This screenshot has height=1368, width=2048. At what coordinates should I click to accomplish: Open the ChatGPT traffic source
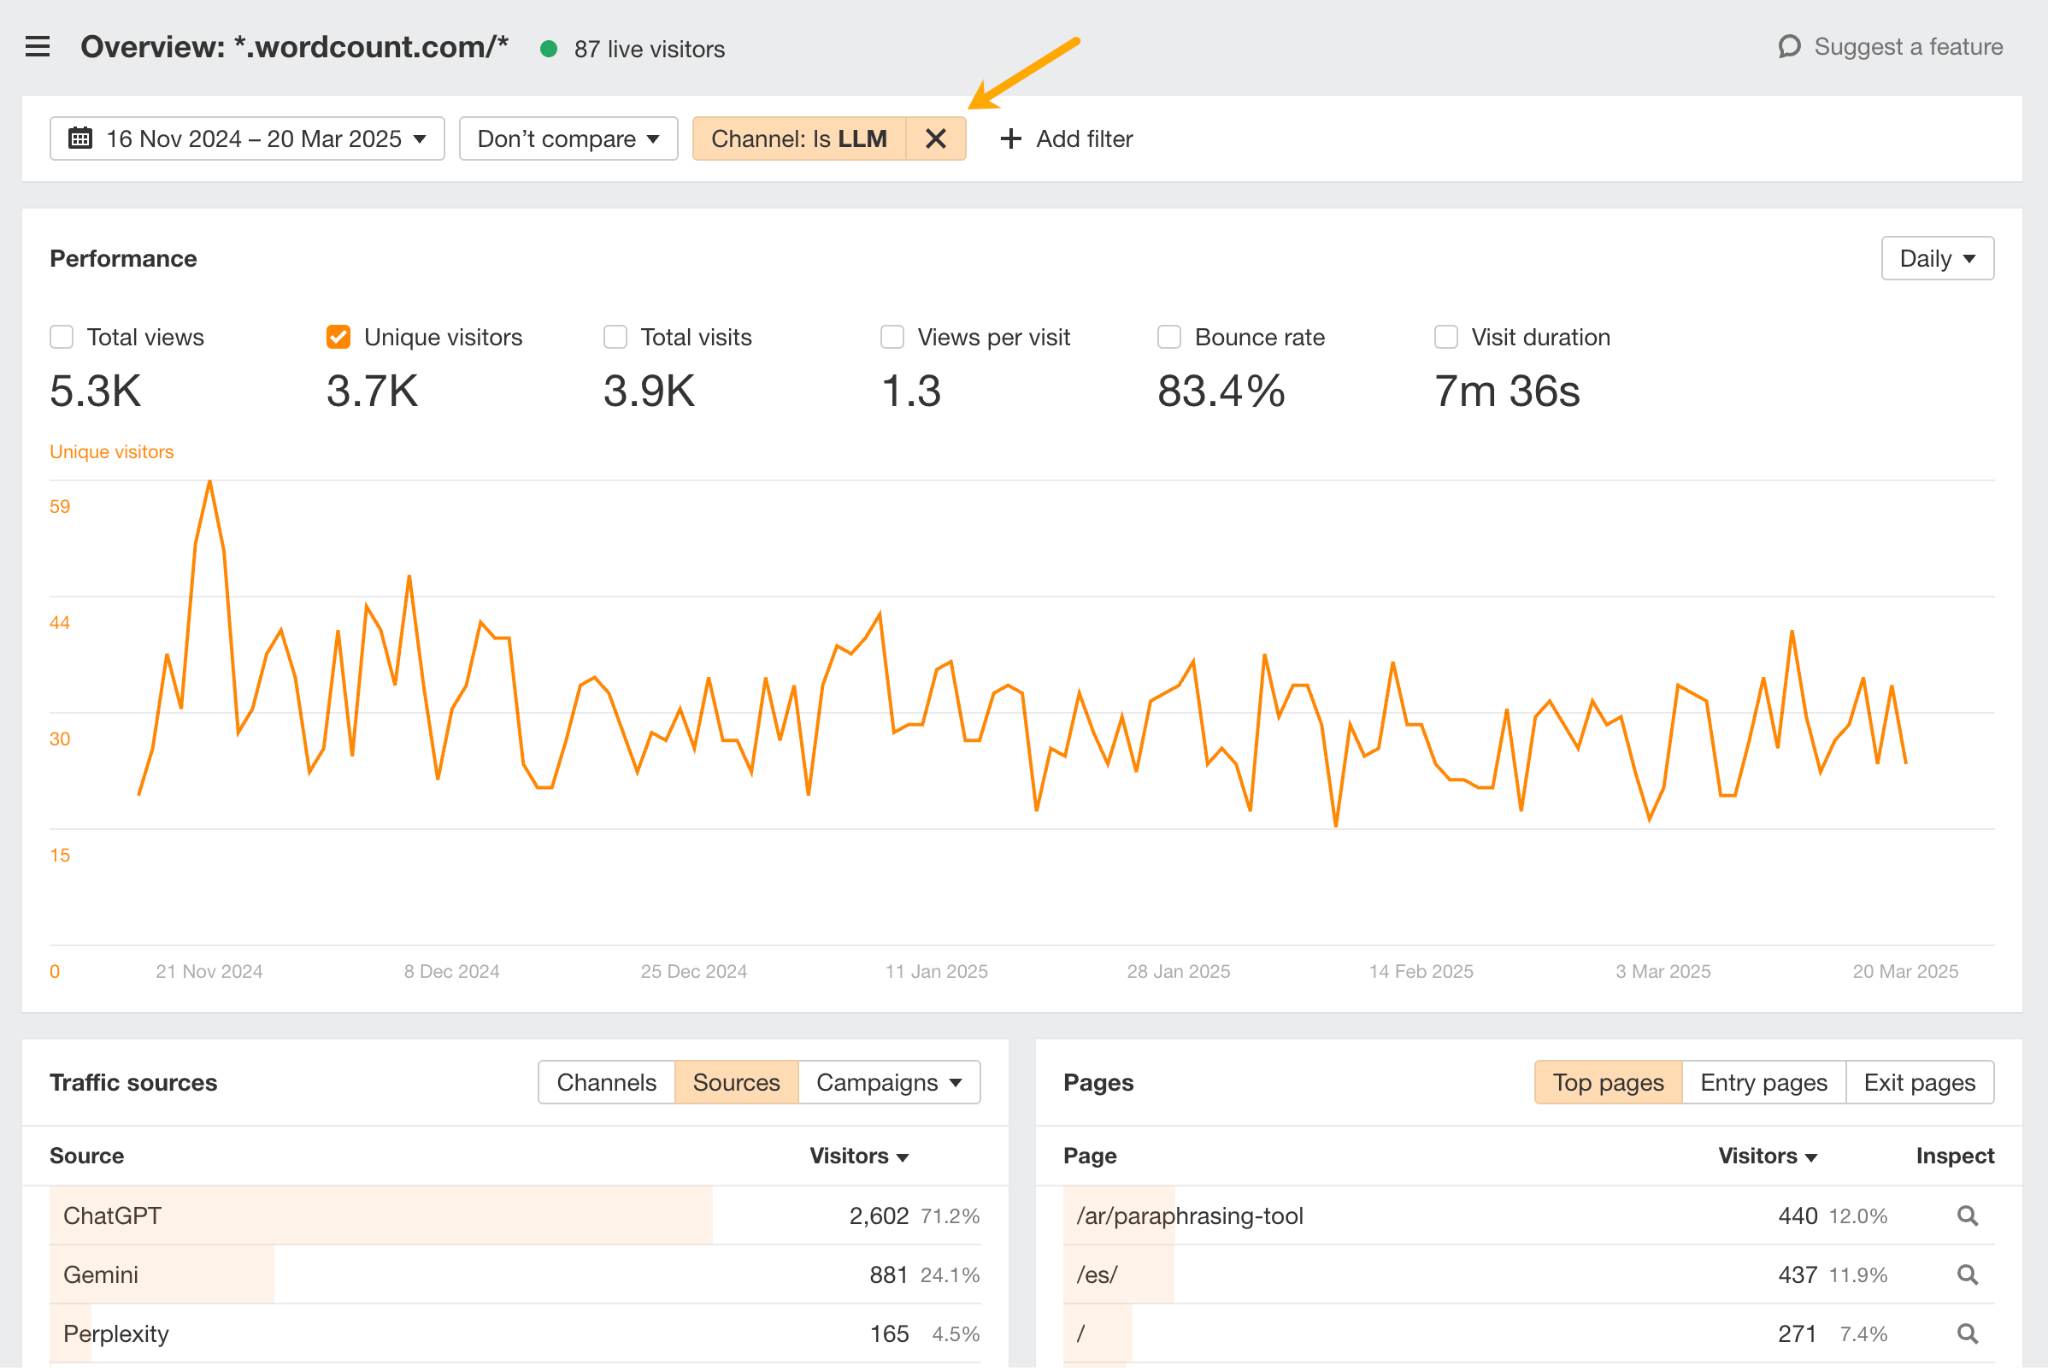coord(112,1215)
